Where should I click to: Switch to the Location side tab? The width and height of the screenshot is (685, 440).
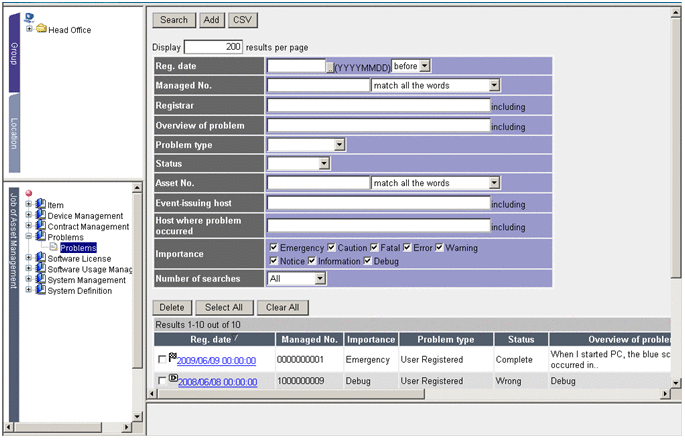(x=14, y=132)
